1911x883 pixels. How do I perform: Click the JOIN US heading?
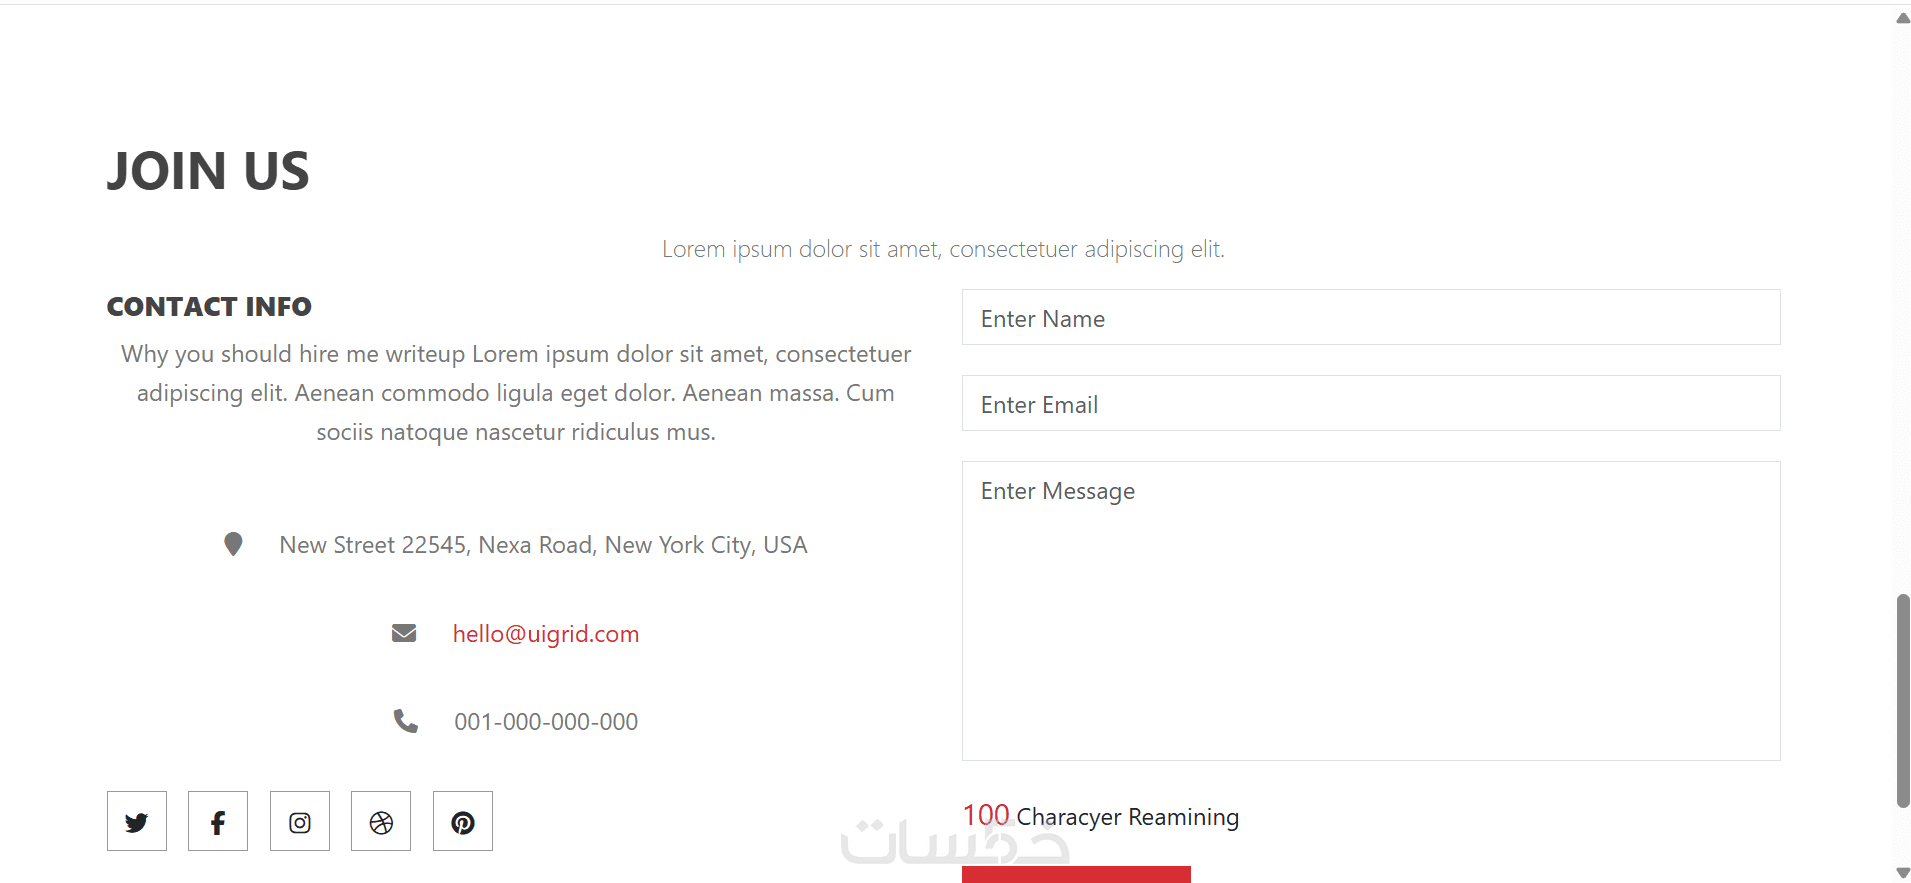point(208,171)
